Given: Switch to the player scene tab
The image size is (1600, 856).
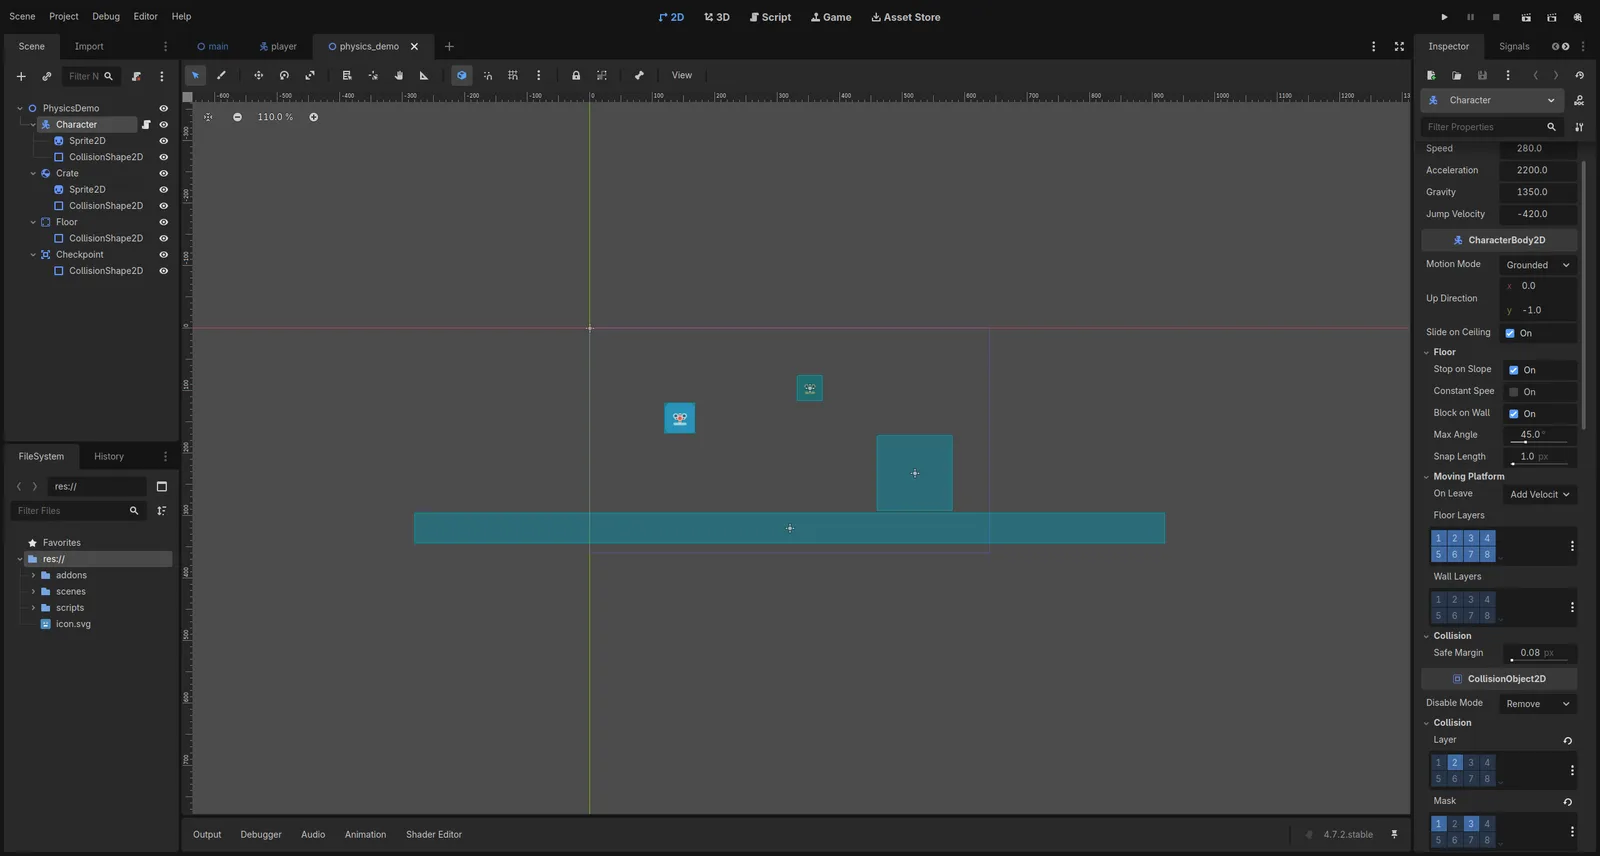Looking at the screenshot, I should pyautogui.click(x=278, y=46).
